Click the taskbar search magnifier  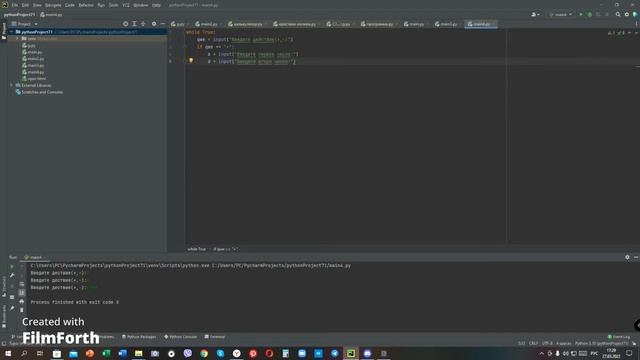tap(24, 353)
